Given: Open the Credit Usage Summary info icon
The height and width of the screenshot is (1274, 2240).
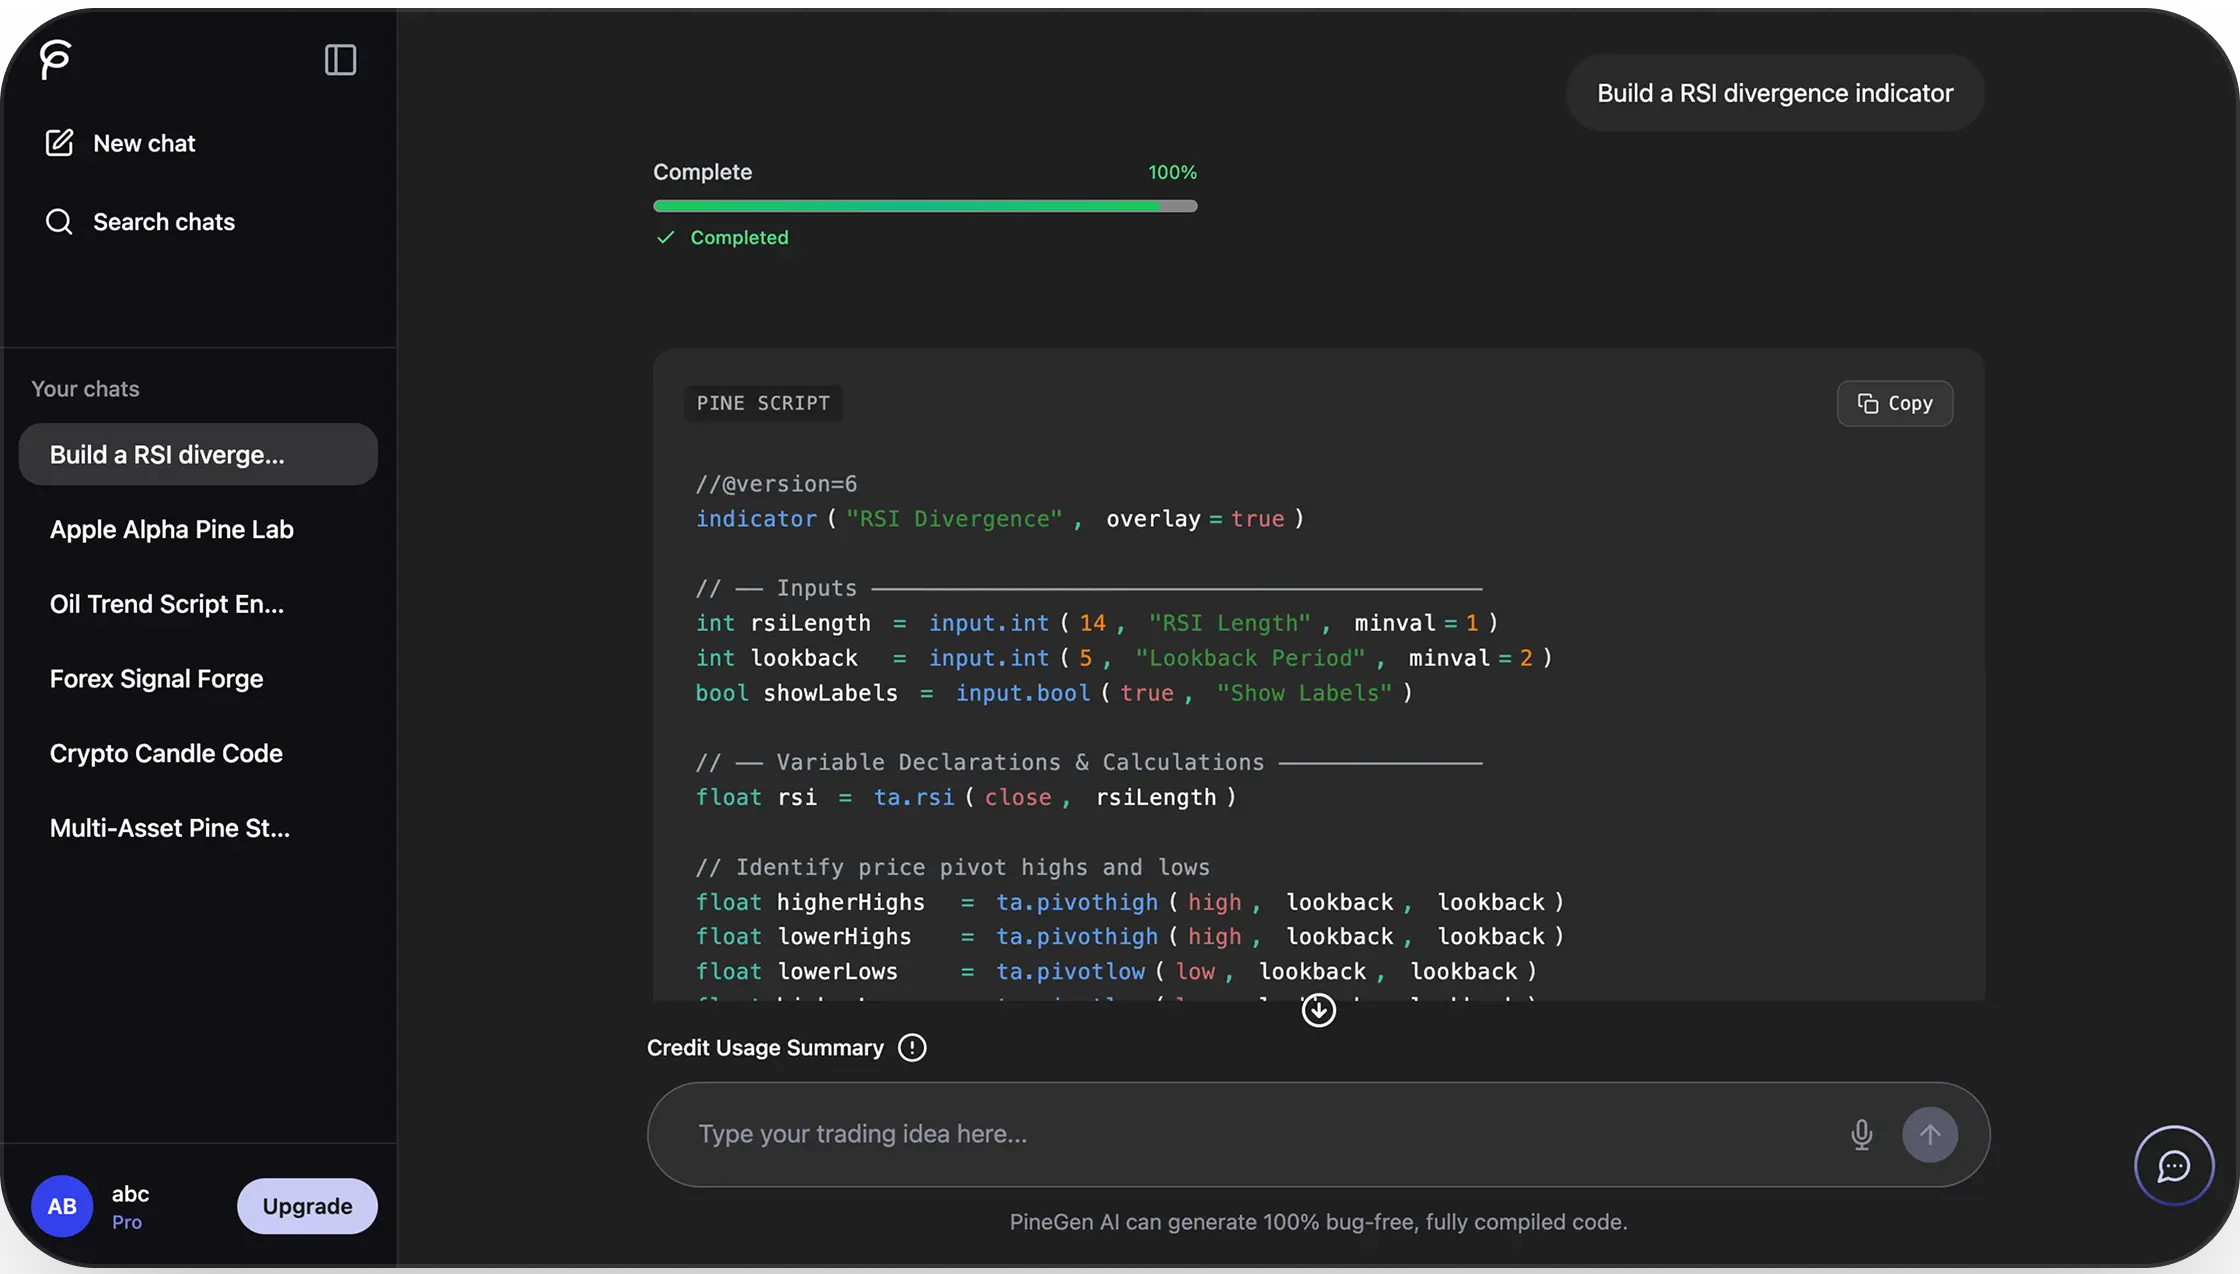Looking at the screenshot, I should 911,1048.
